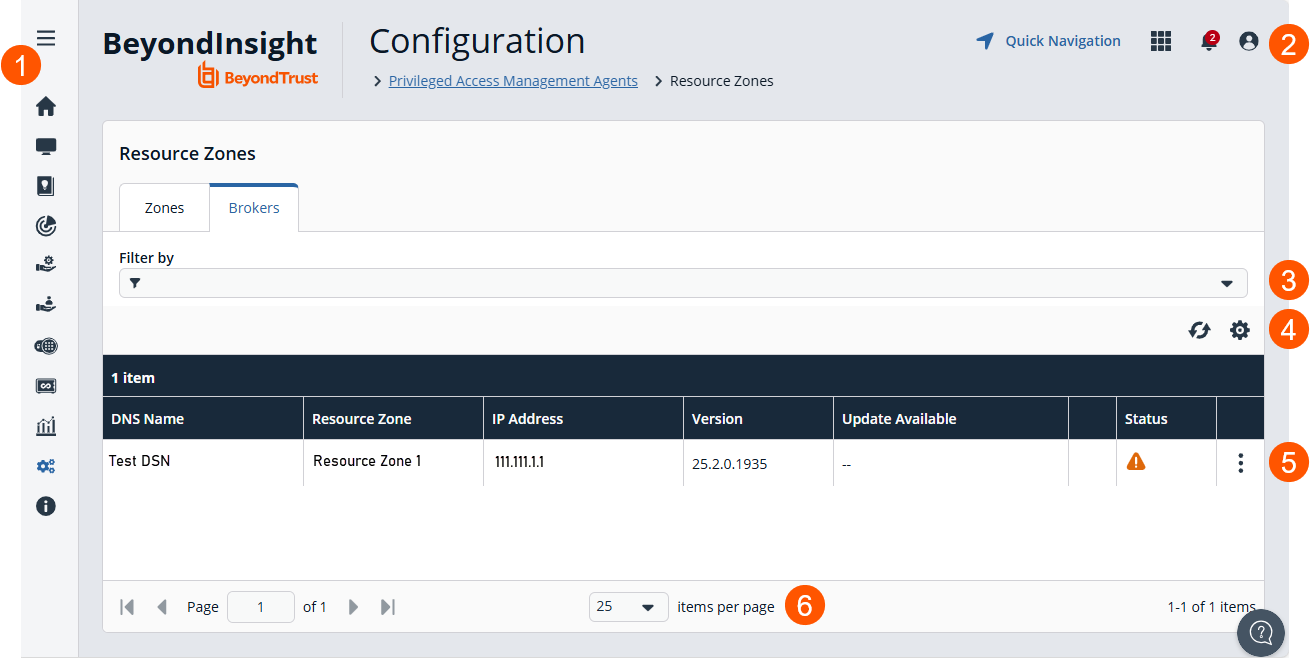This screenshot has width=1310, height=658.
Task: Click the filter funnel icon
Action: pyautogui.click(x=135, y=283)
